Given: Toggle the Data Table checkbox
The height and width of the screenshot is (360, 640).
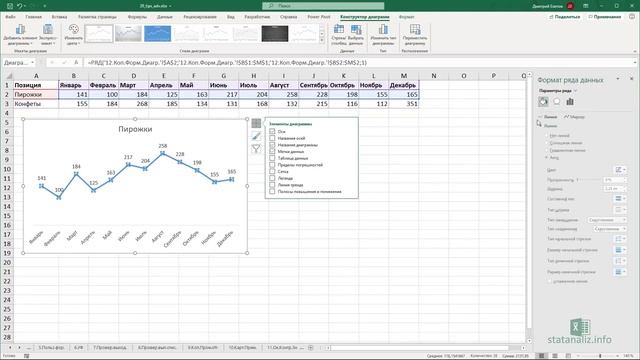Looking at the screenshot, I should point(272,158).
